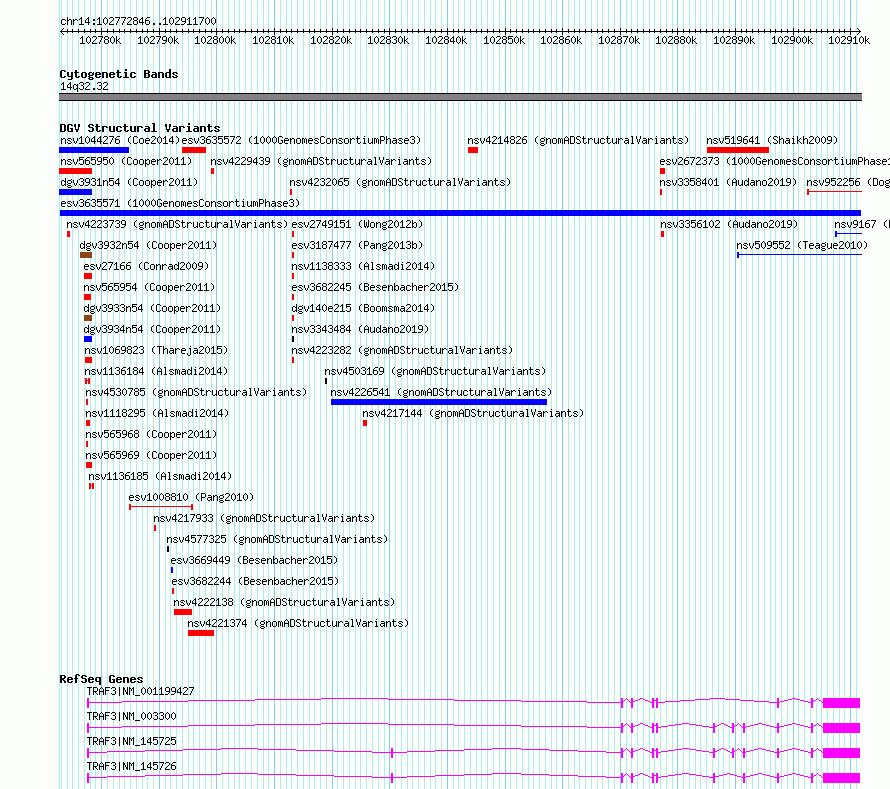This screenshot has width=890, height=789.
Task: Open esv3682245 (Besenbacher2015) label
Action: click(x=375, y=287)
